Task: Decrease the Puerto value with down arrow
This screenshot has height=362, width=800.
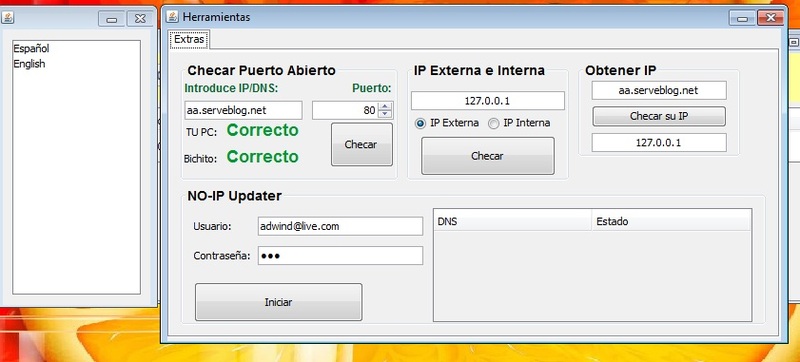Action: 385,114
